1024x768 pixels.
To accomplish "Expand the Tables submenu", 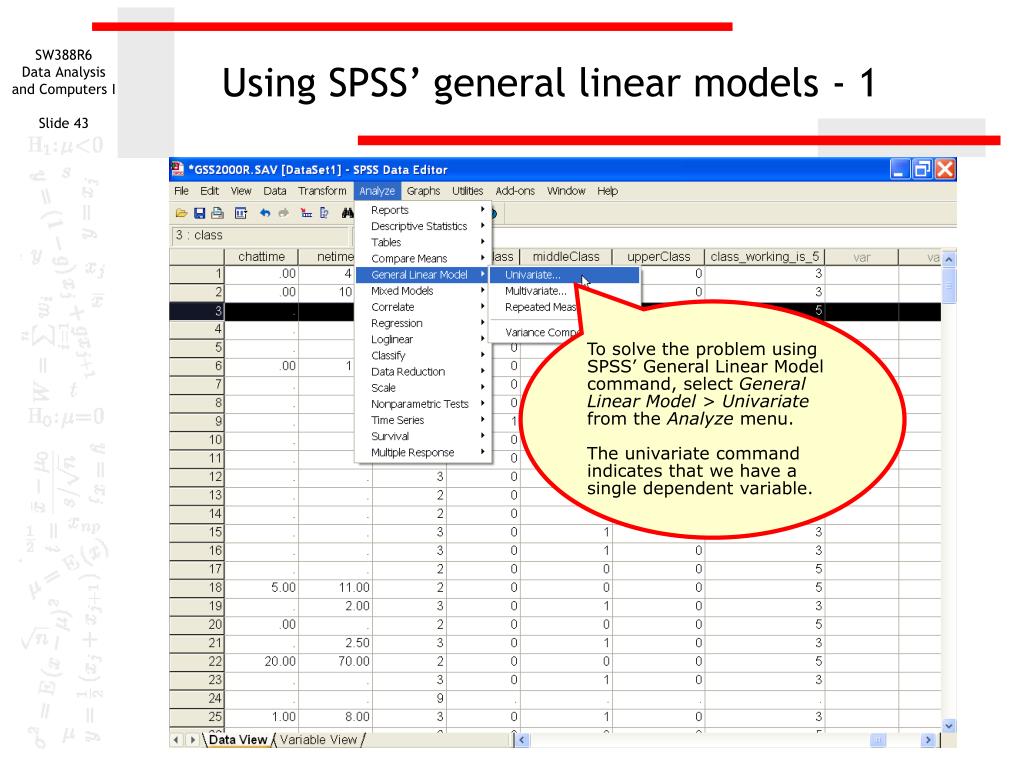I will click(x=423, y=242).
